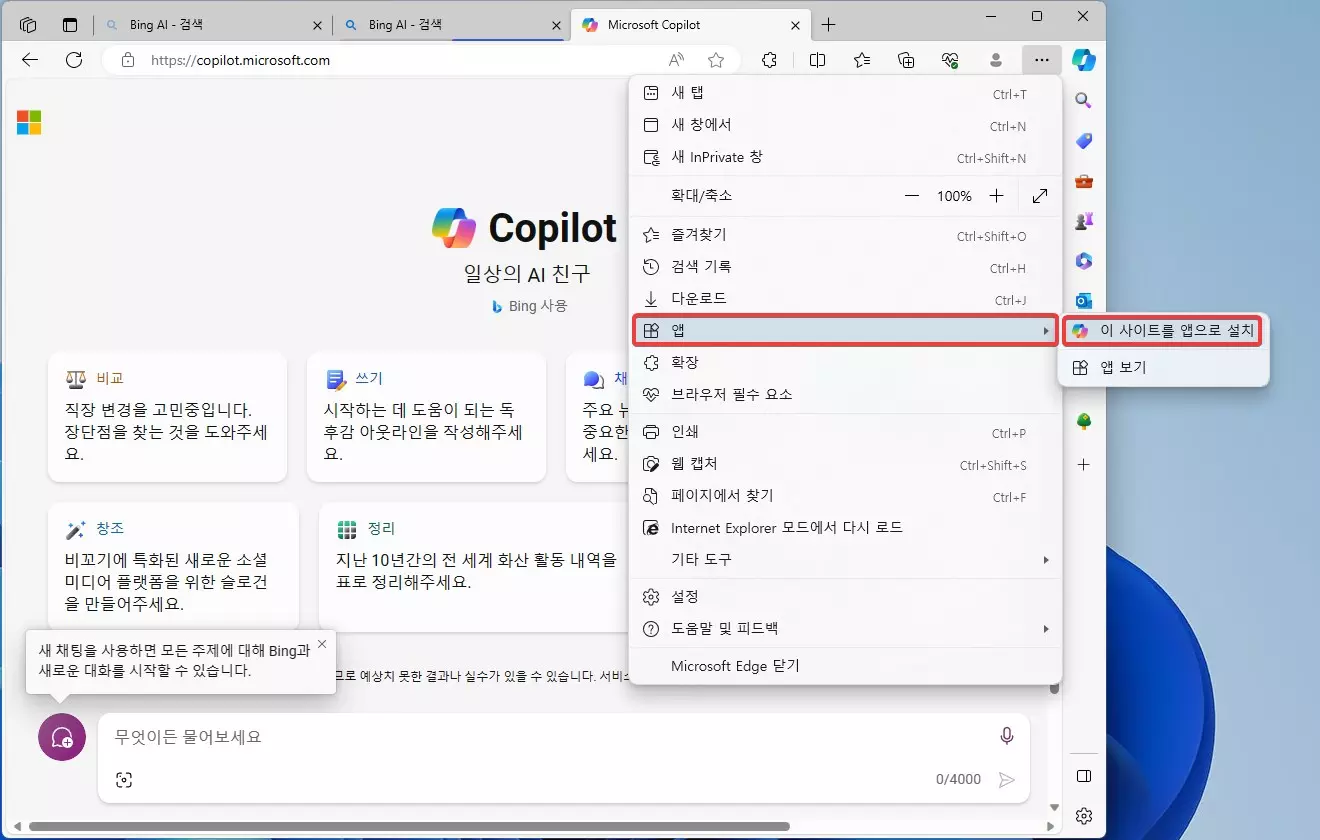This screenshot has width=1320, height=840.
Task: Open the favorites list toolbar icon
Action: click(862, 60)
